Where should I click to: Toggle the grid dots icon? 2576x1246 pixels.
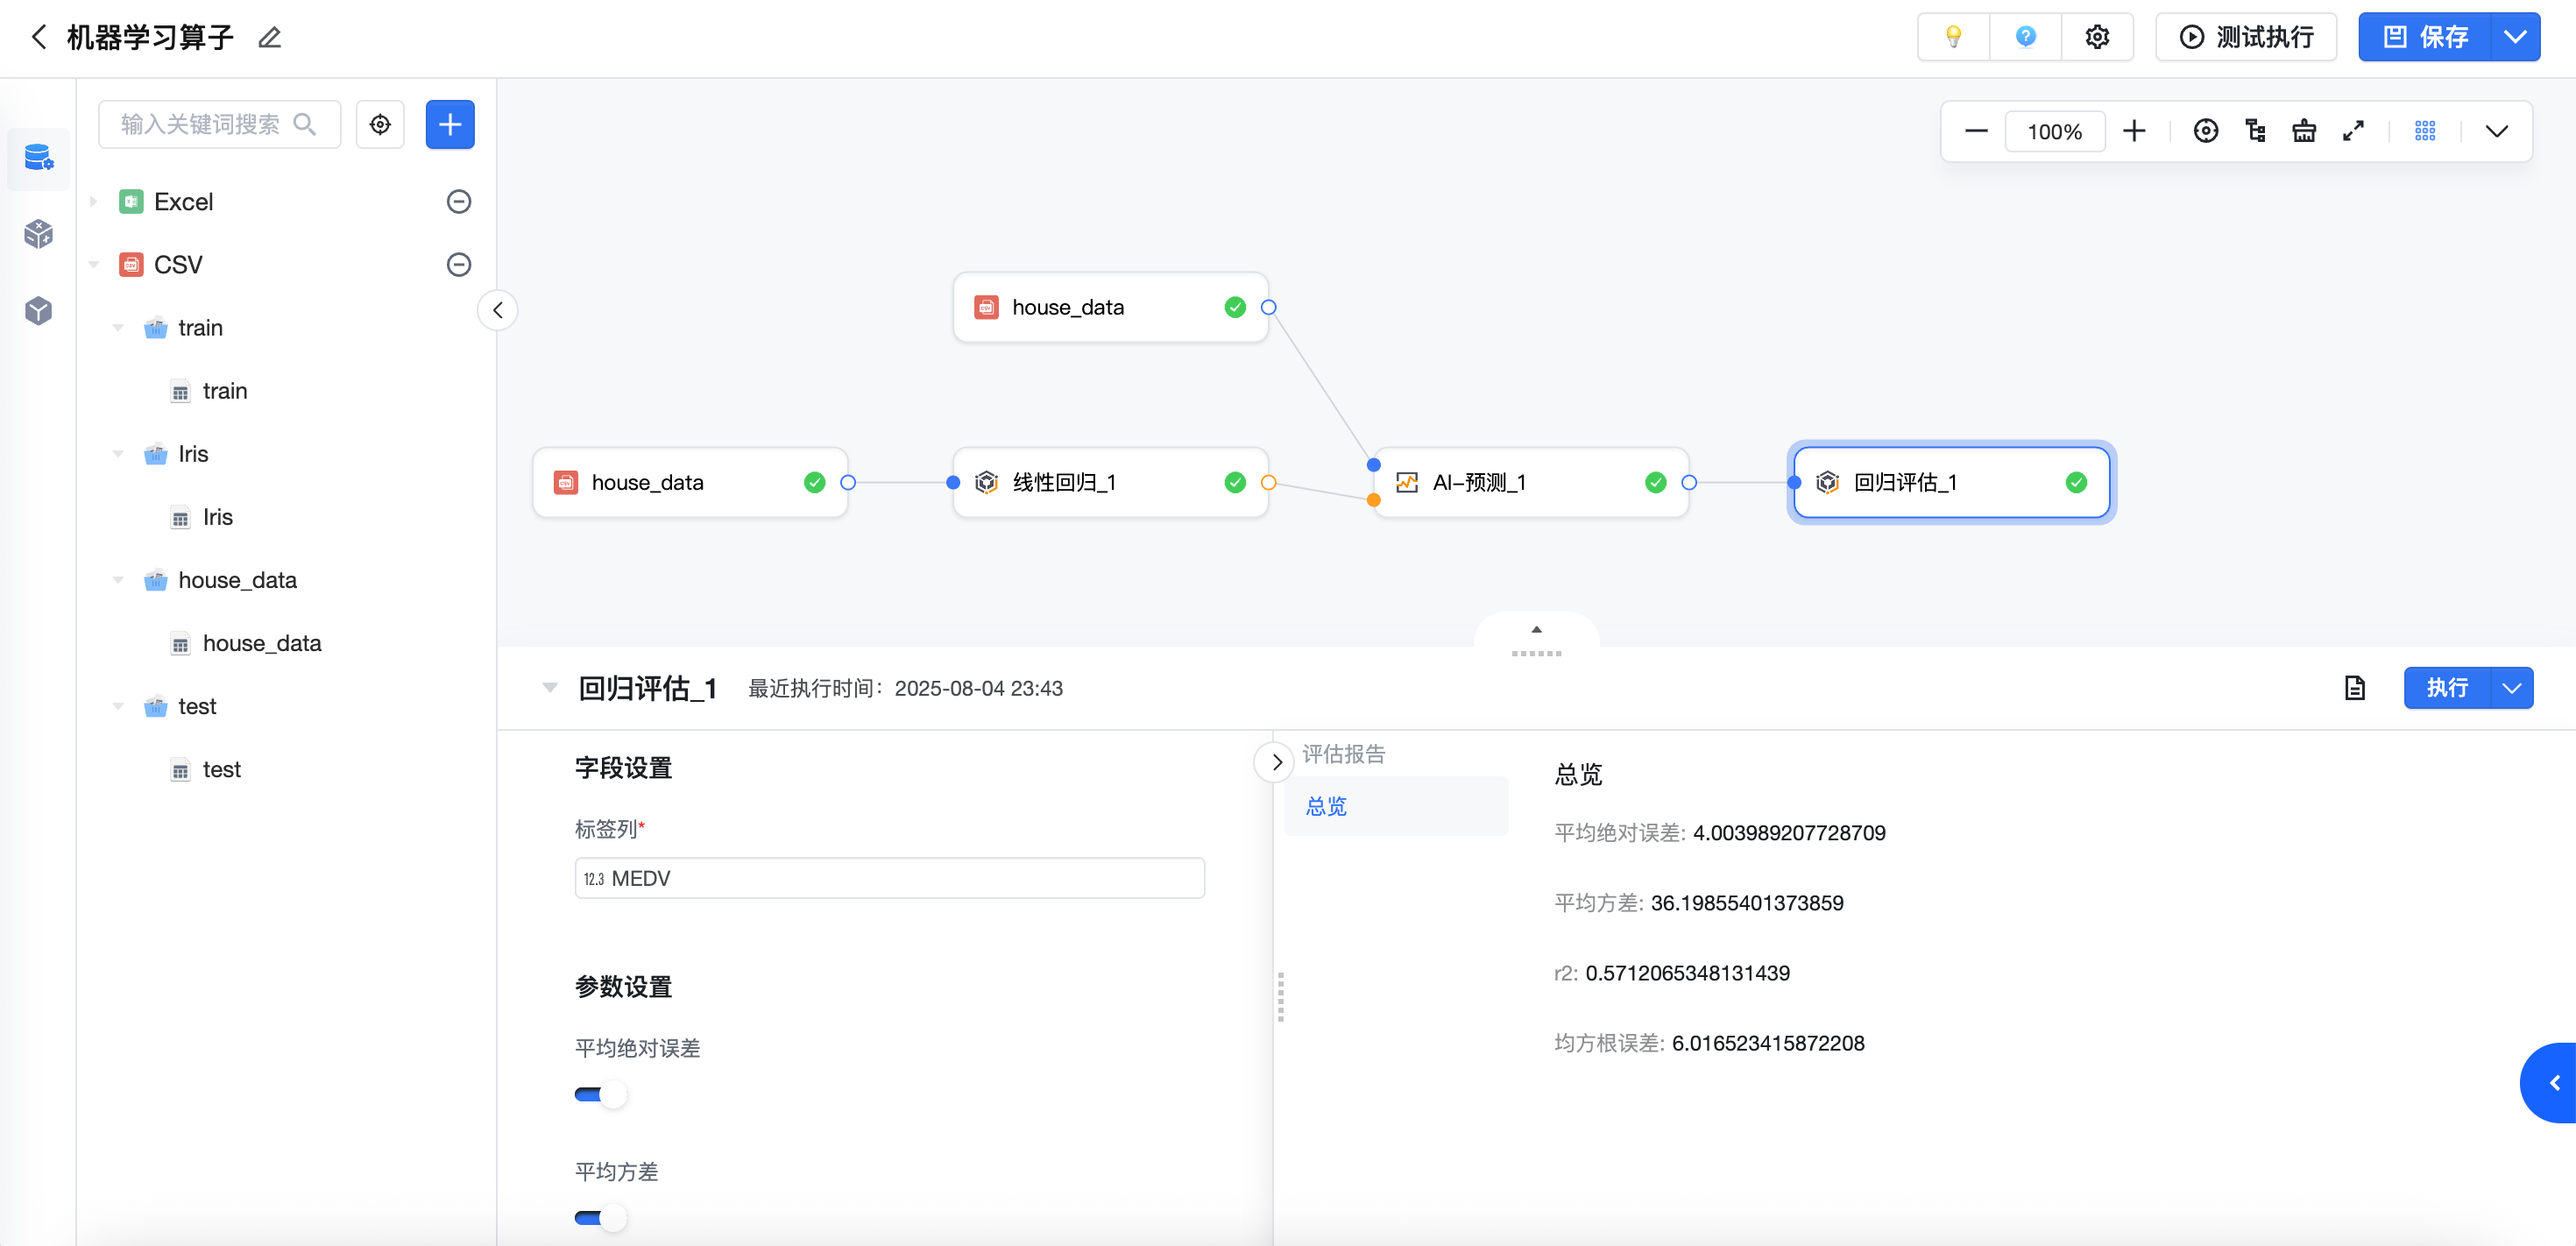[x=2425, y=131]
